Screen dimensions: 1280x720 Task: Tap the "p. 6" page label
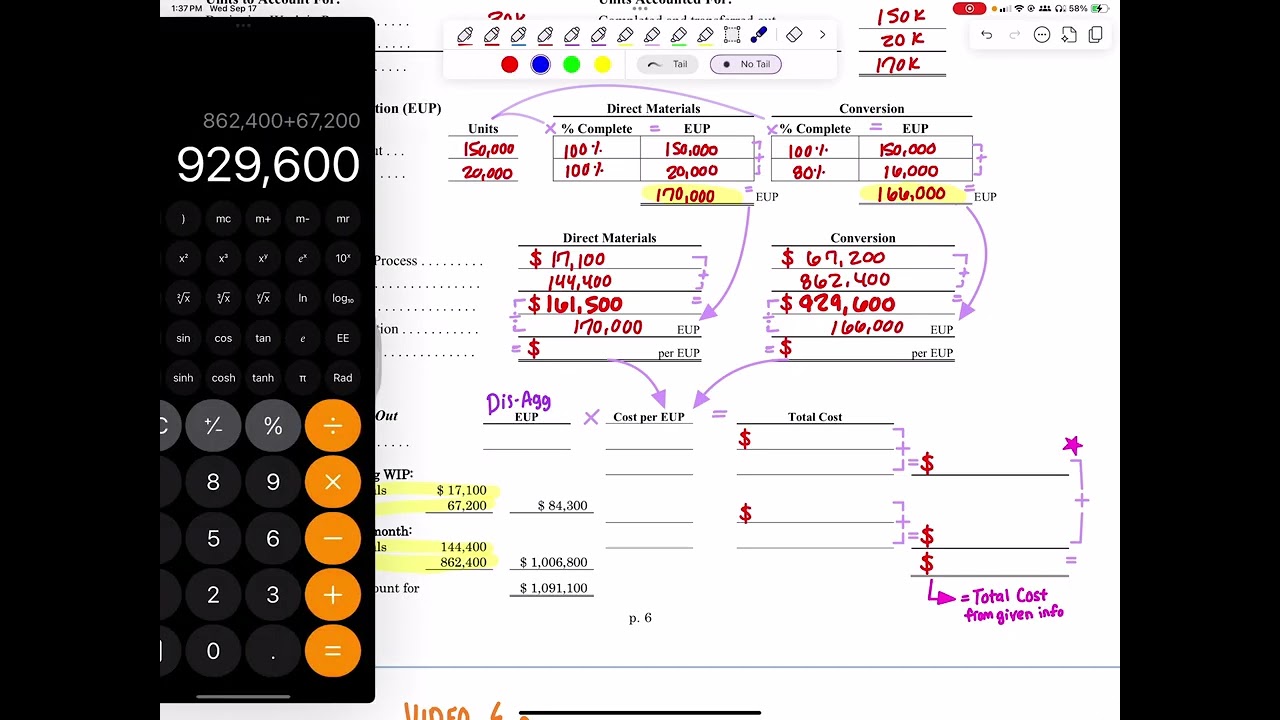click(640, 618)
